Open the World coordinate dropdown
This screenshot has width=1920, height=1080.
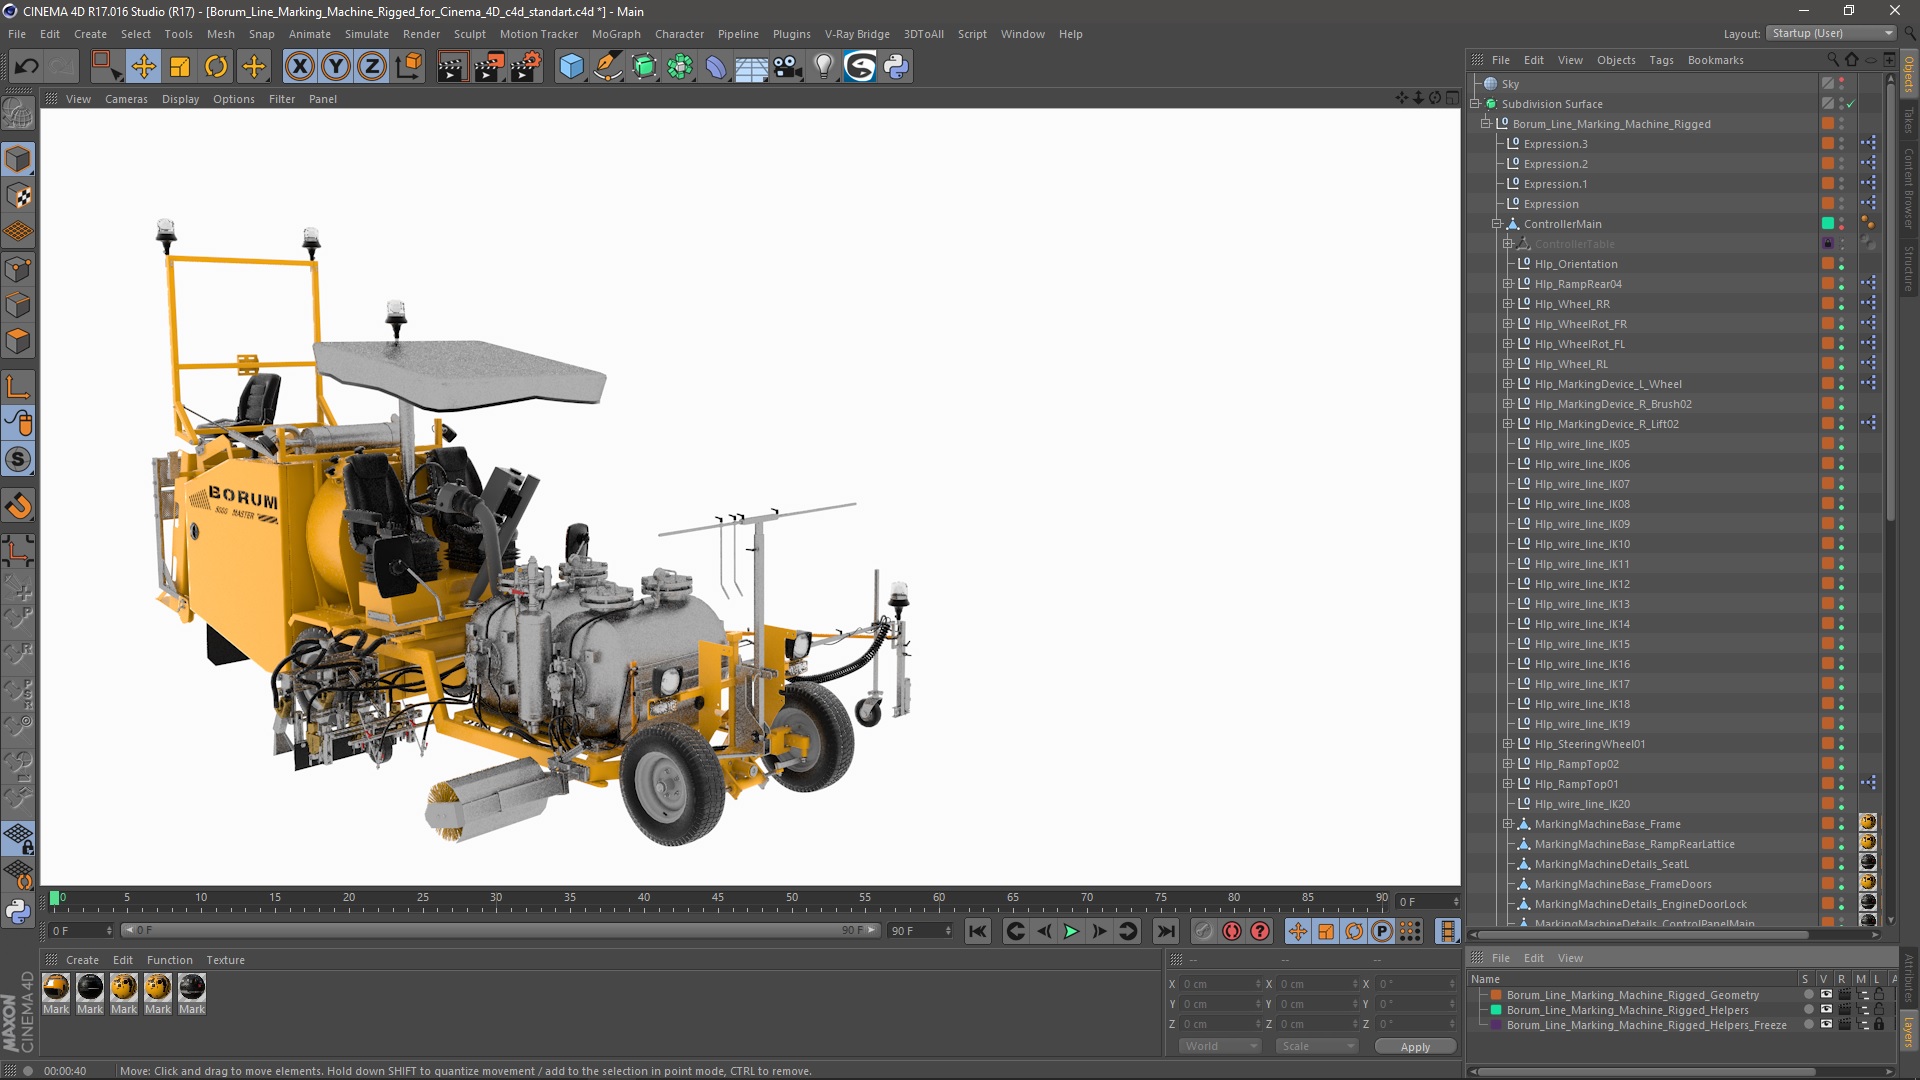[1220, 1046]
